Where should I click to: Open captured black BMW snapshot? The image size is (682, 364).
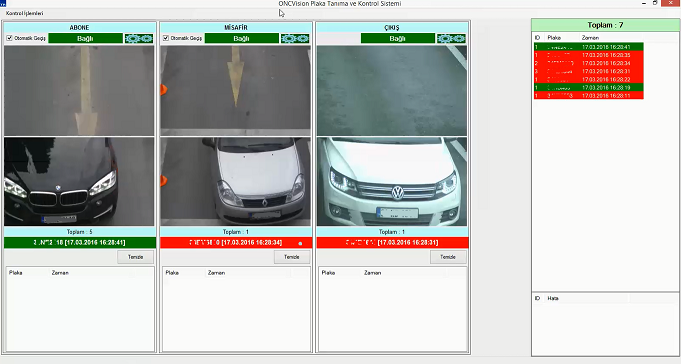pyautogui.click(x=79, y=181)
